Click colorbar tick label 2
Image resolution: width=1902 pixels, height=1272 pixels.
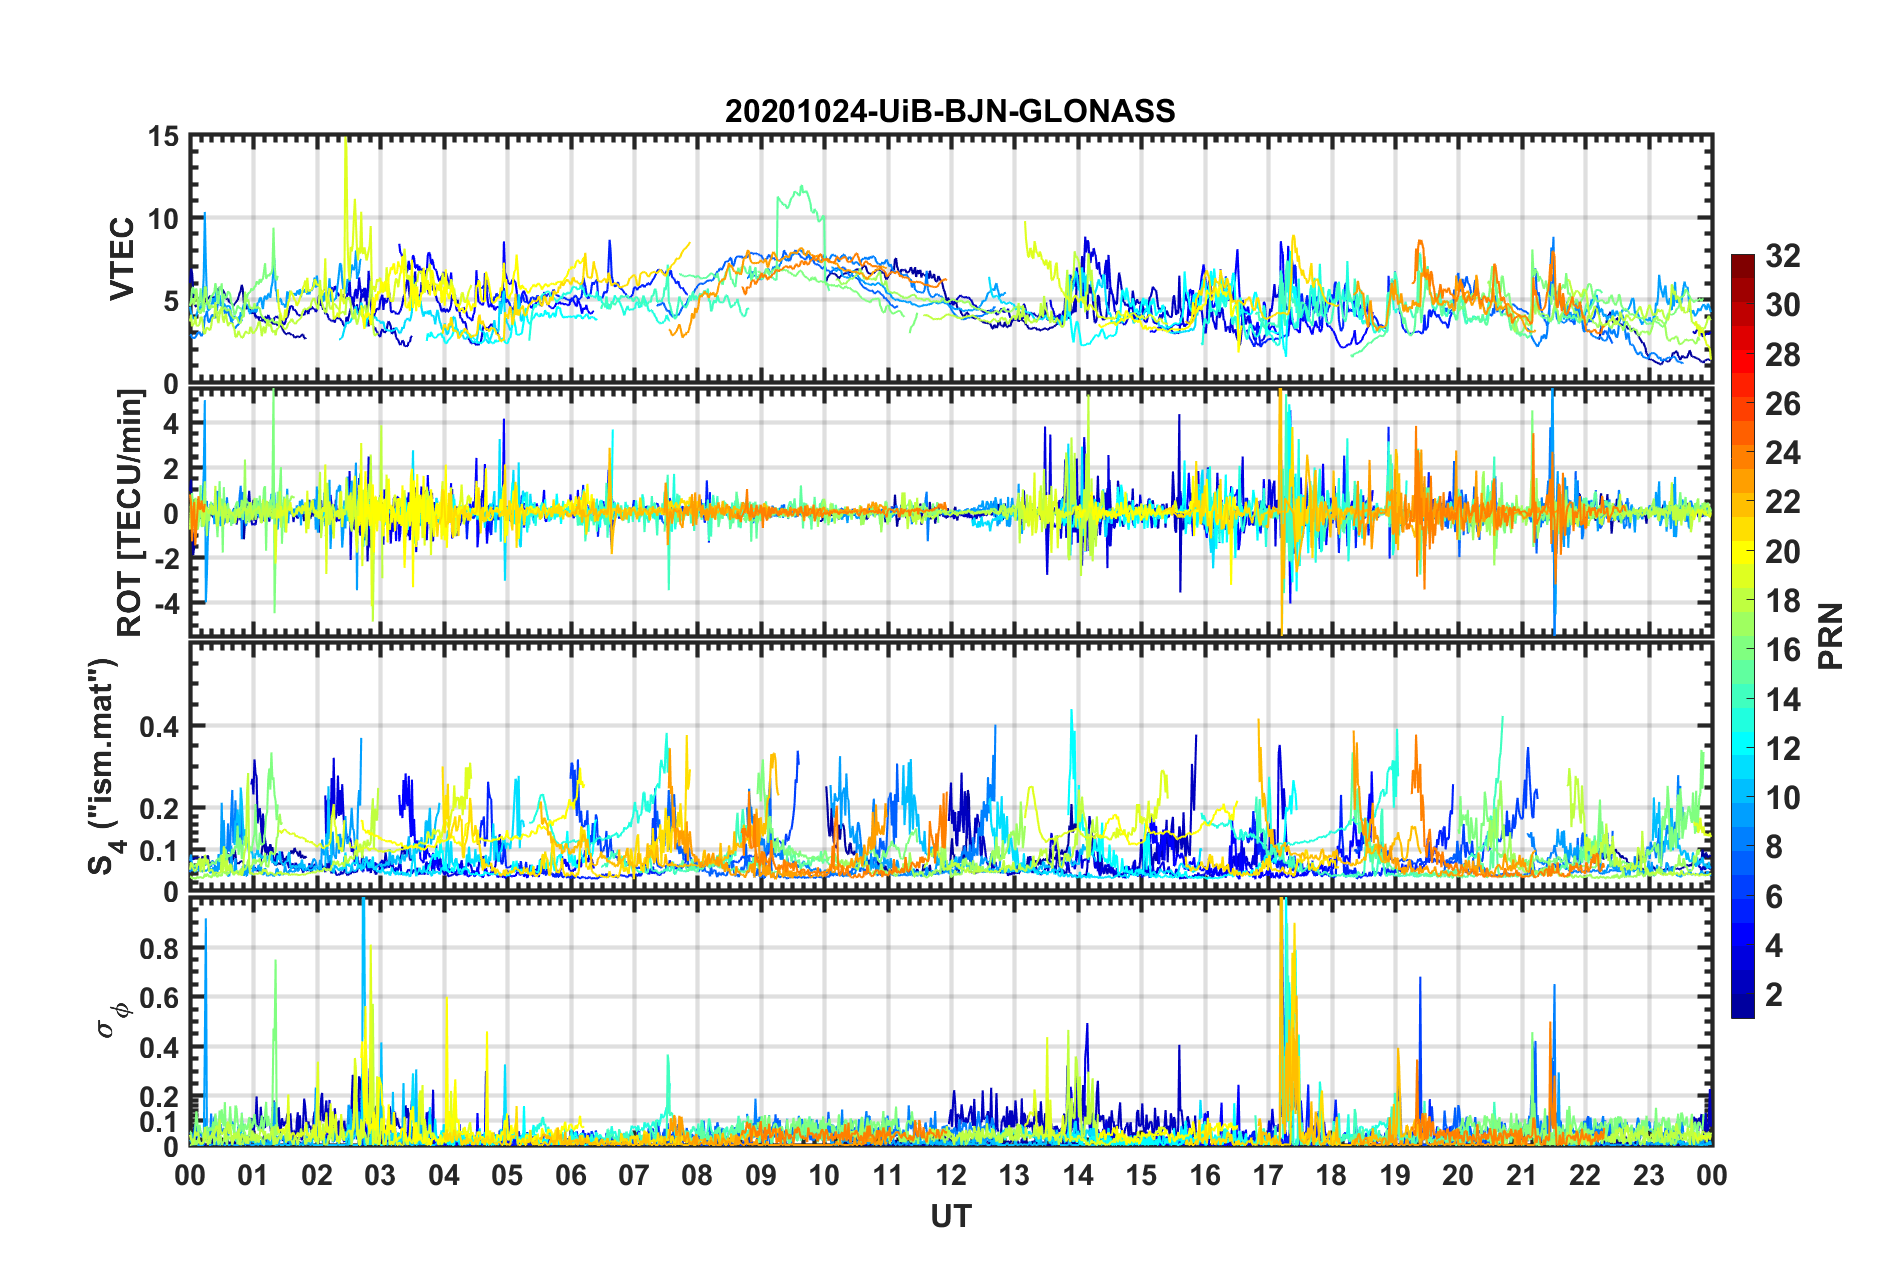1774,994
